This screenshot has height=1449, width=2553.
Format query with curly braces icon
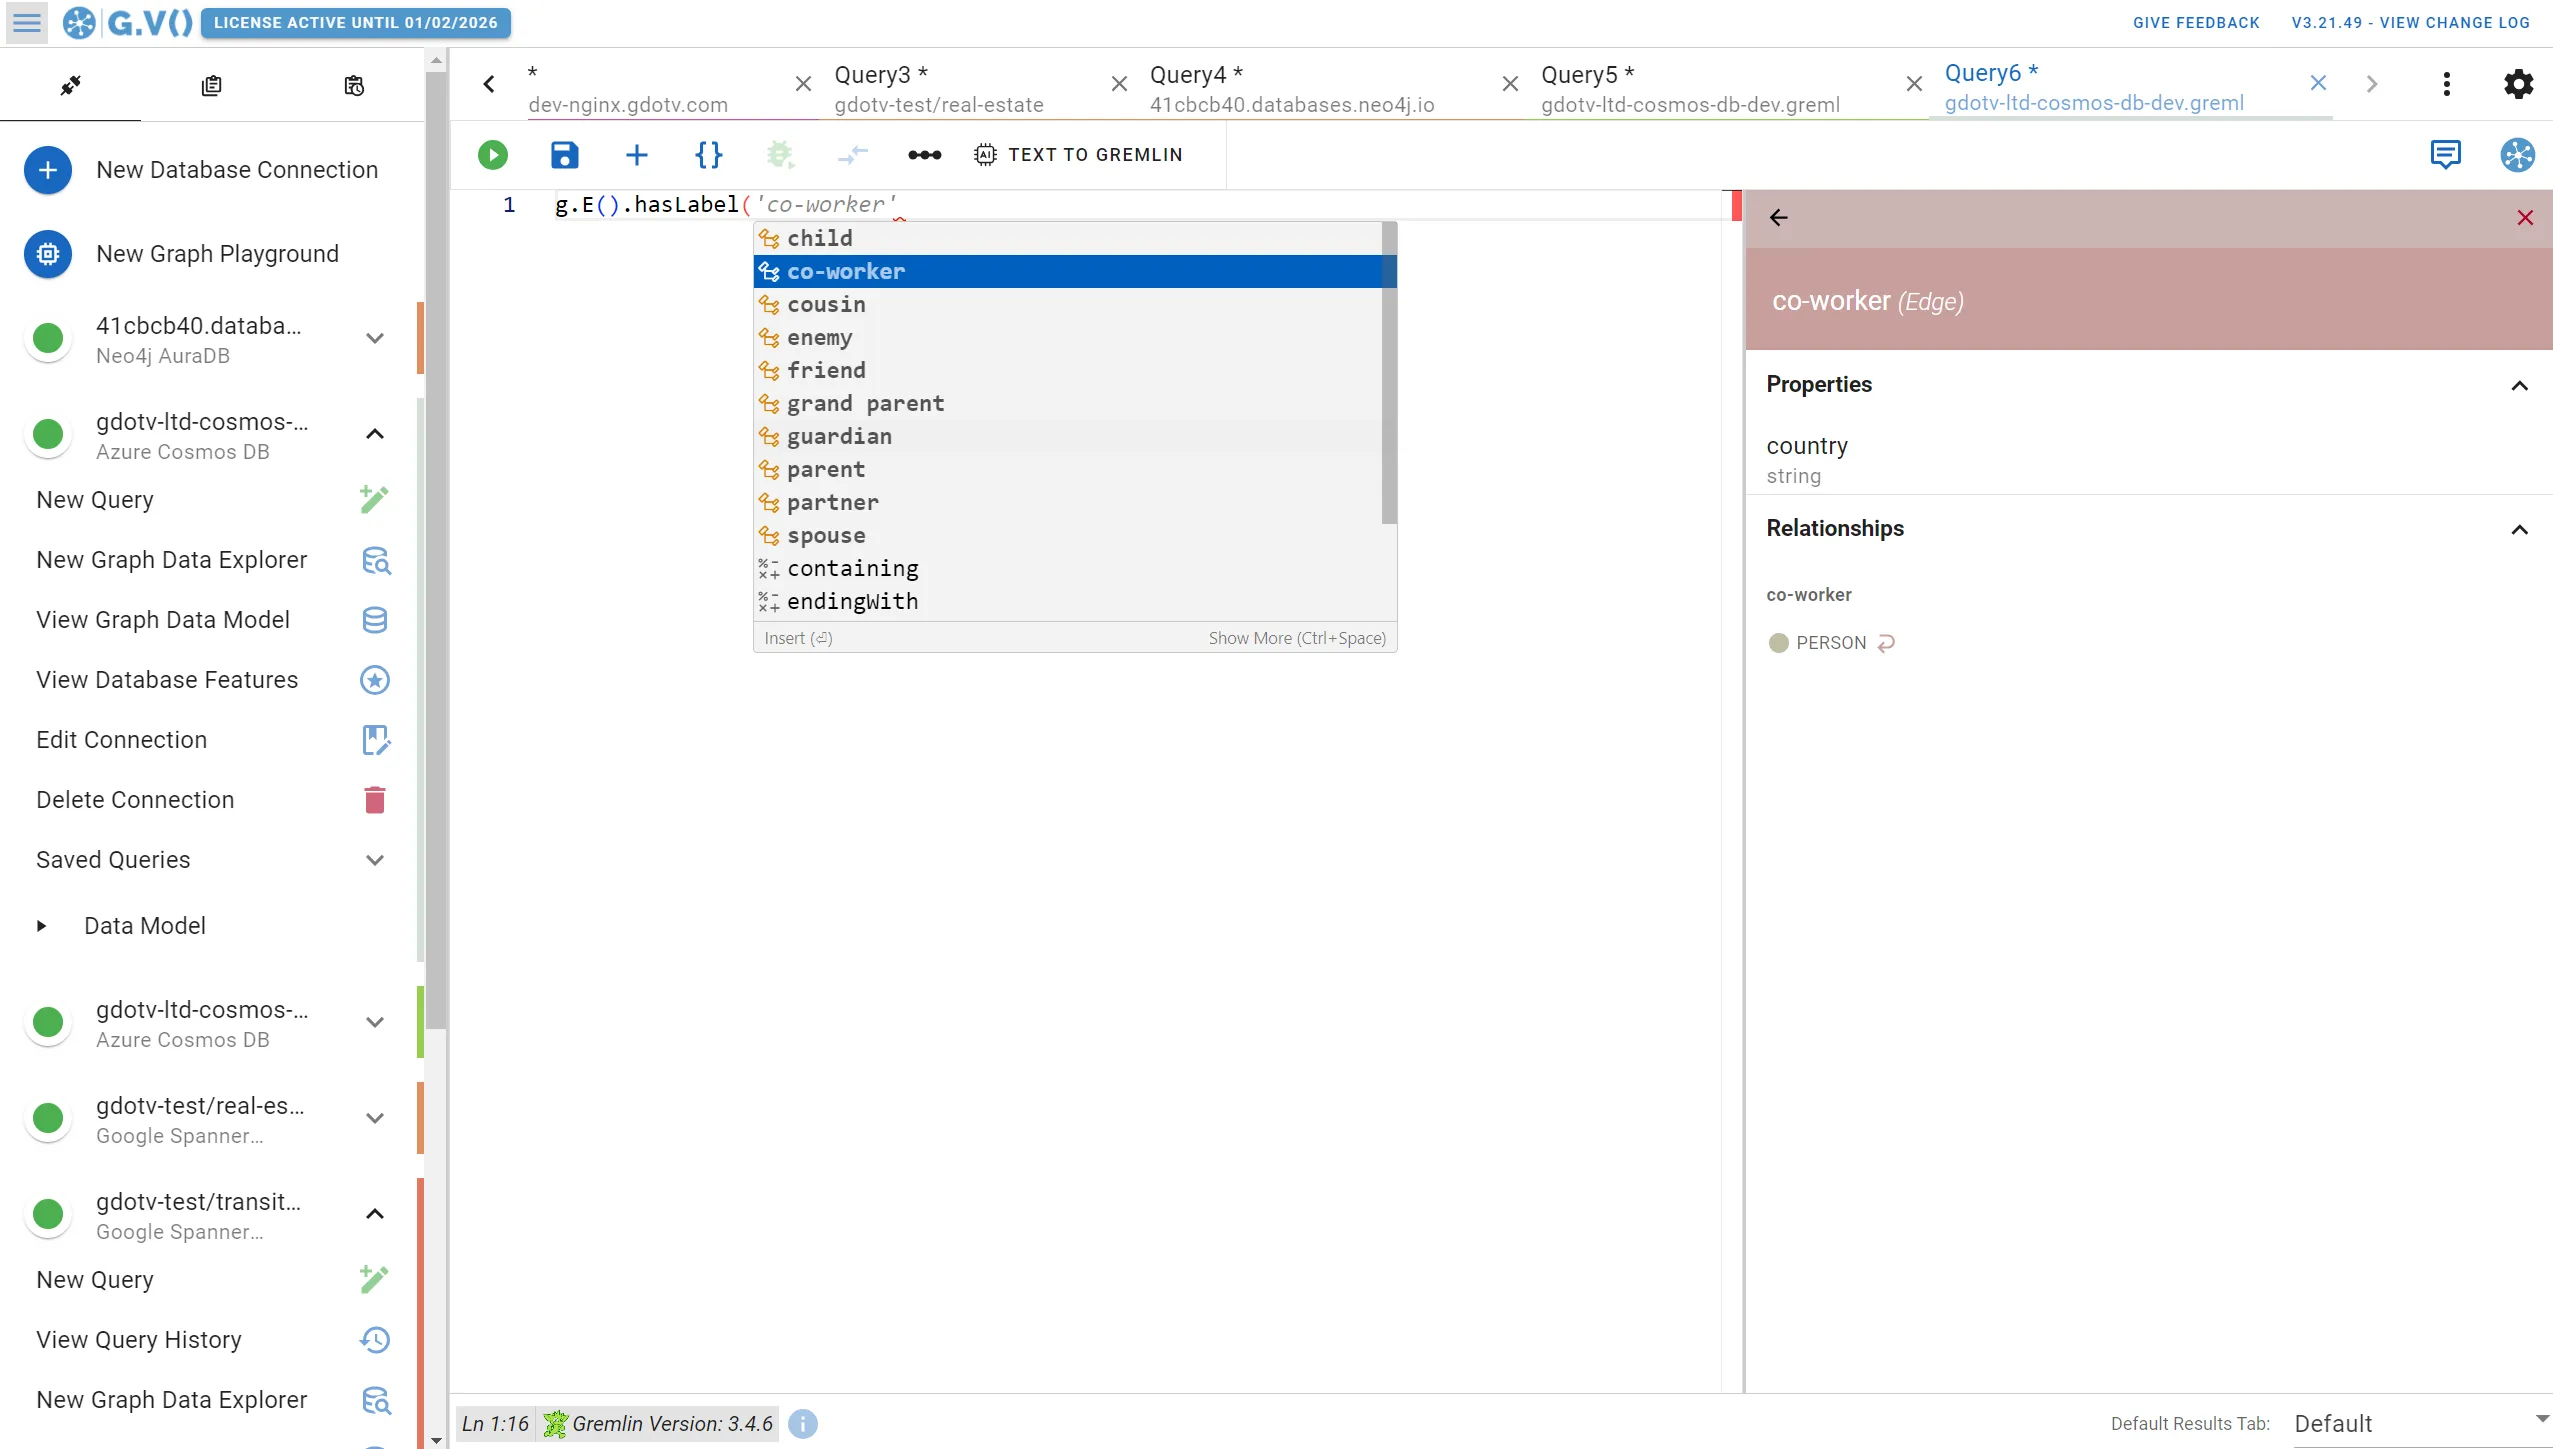coord(708,155)
